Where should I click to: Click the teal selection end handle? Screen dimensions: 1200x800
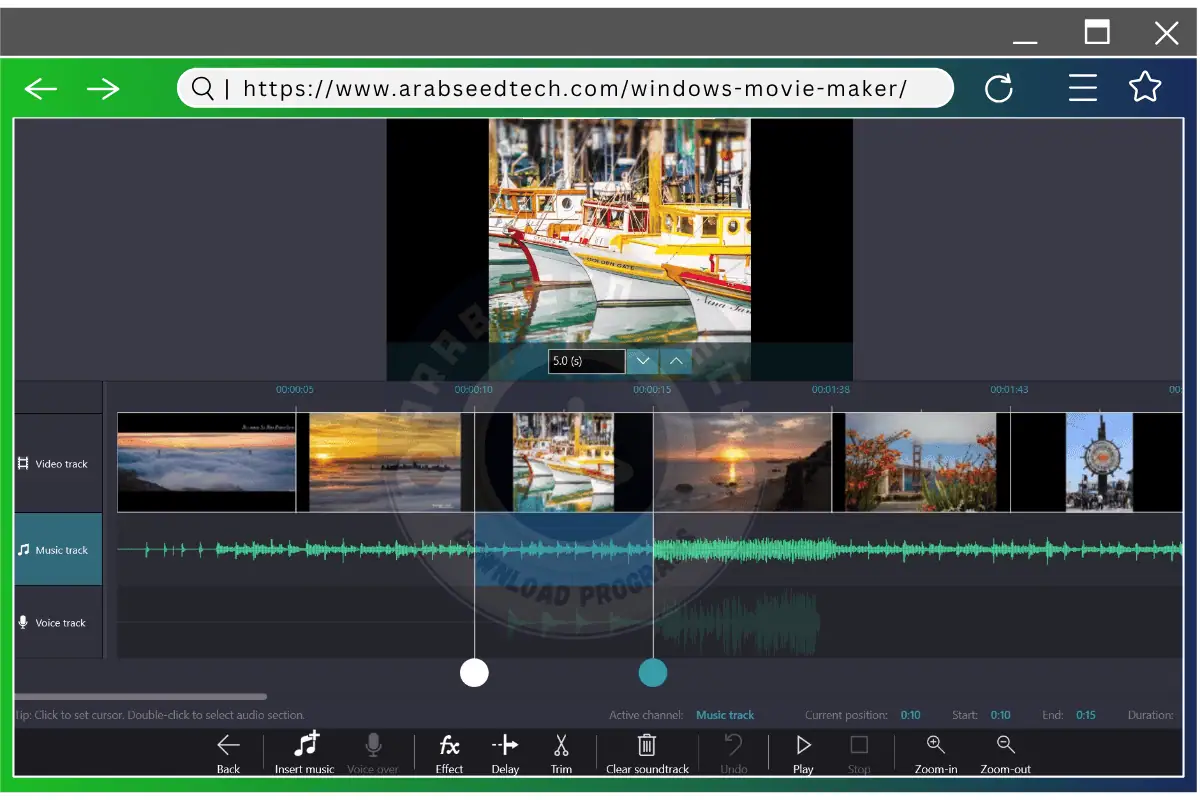(x=653, y=673)
